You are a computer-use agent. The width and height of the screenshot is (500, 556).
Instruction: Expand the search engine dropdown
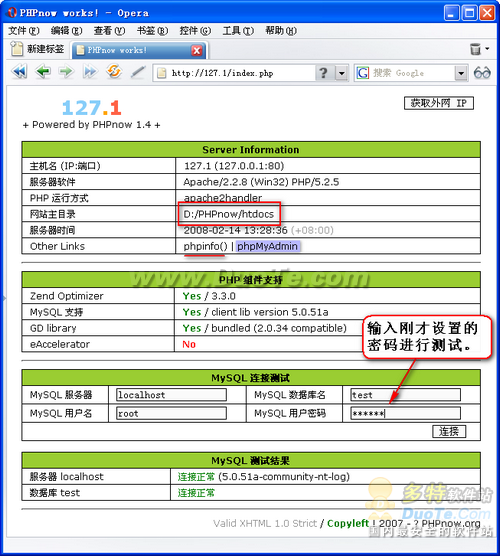click(461, 73)
